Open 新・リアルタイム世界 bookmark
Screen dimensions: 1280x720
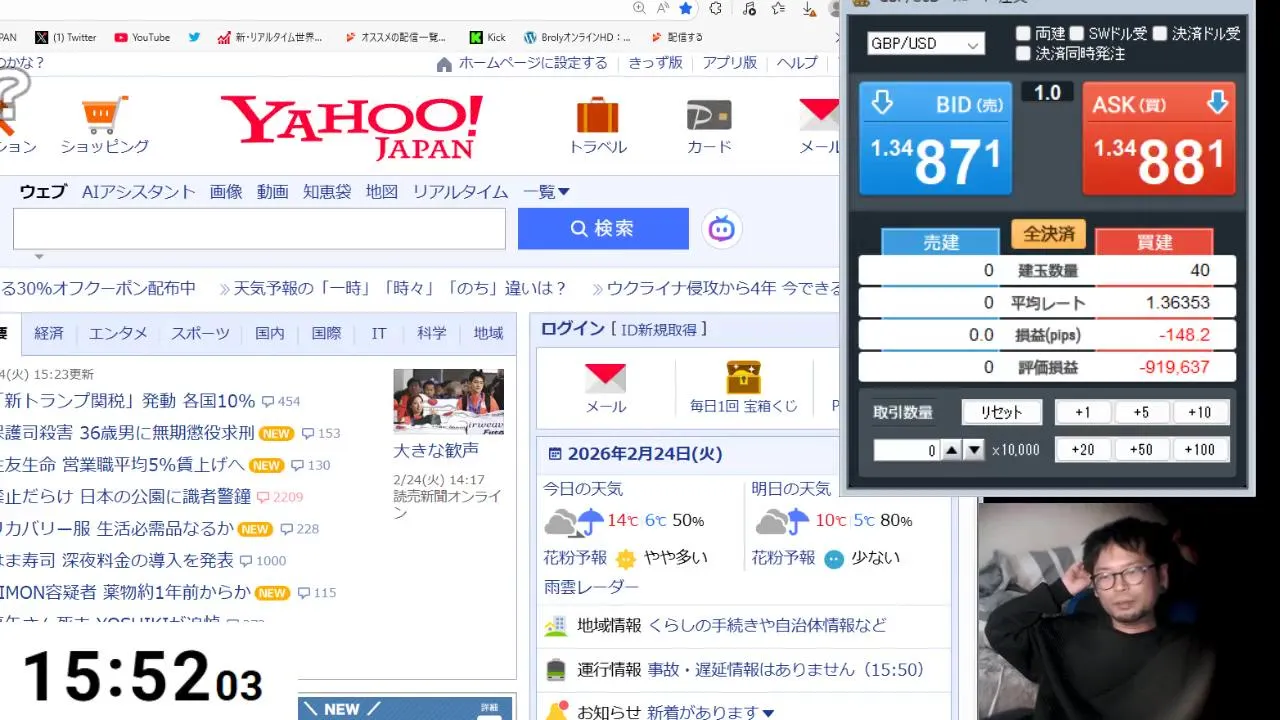(270, 37)
